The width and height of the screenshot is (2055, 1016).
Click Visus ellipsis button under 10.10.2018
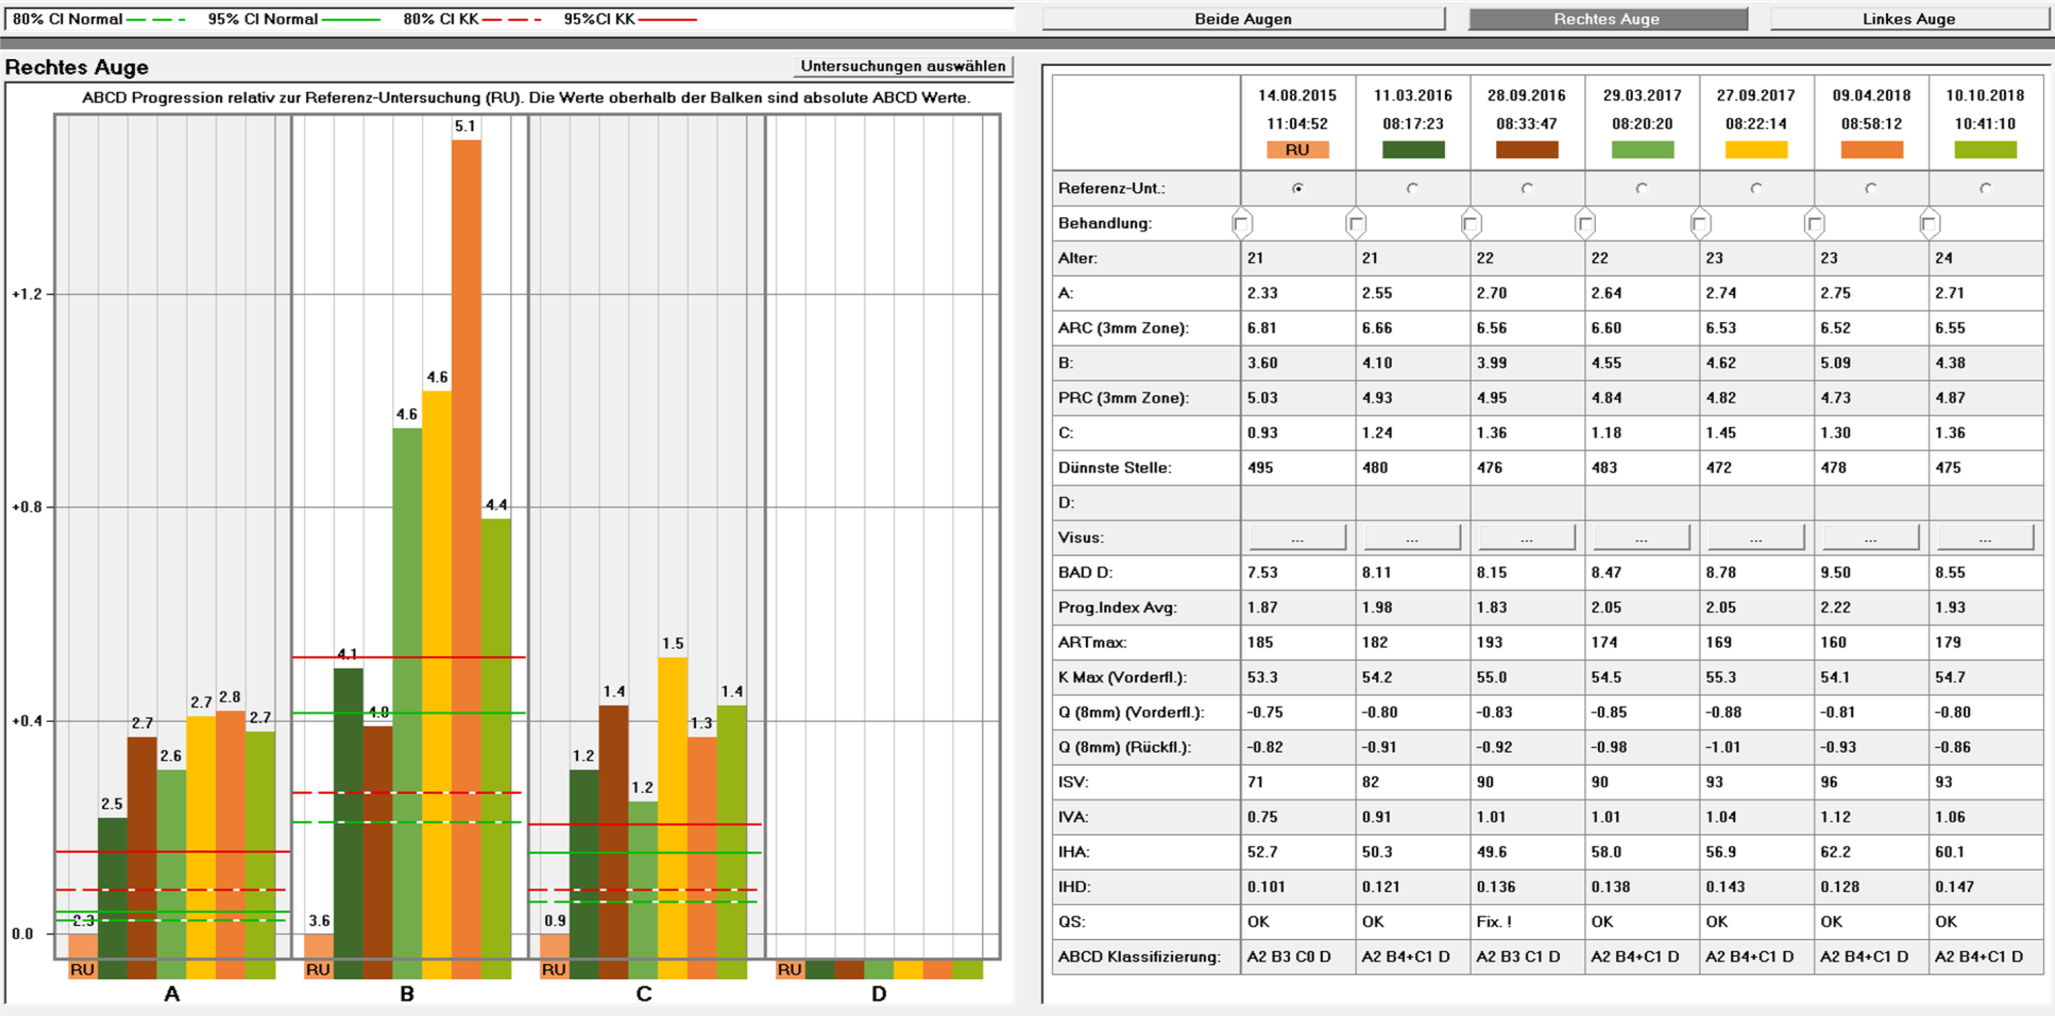pos(1985,538)
